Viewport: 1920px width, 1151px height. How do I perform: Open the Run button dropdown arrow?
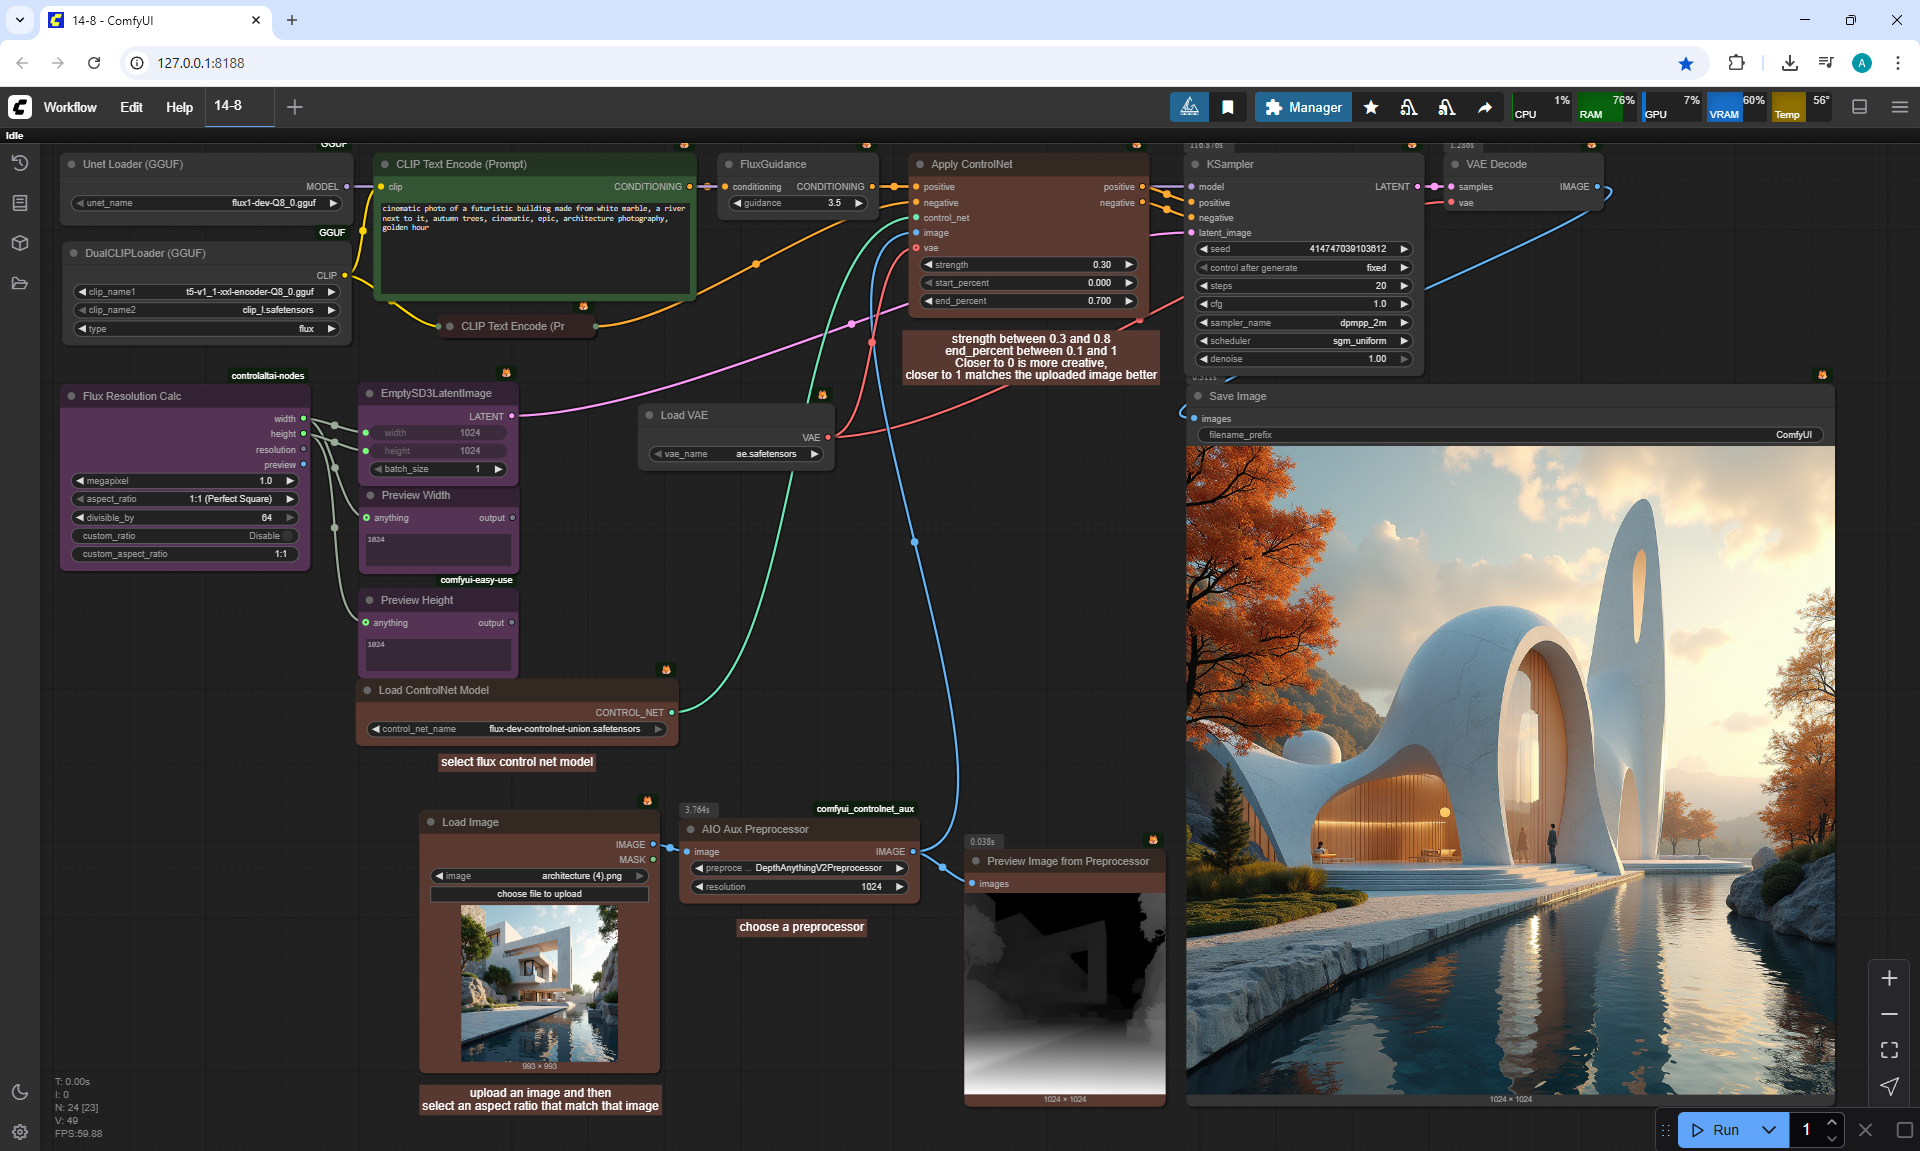[x=1768, y=1130]
